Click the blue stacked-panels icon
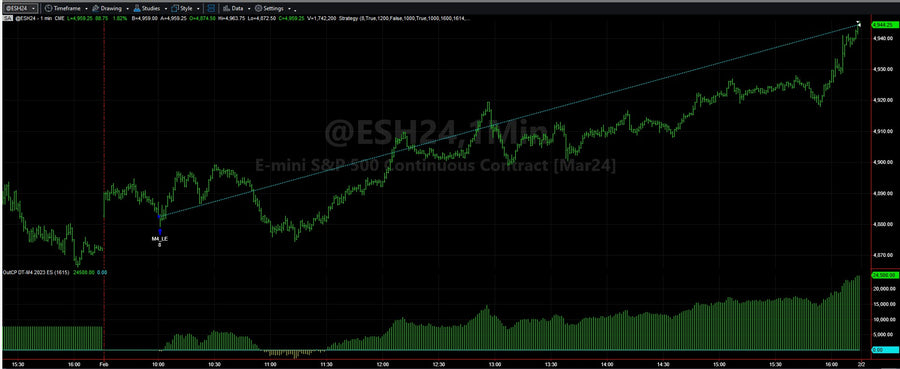This screenshot has height=369, width=900. pyautogui.click(x=211, y=9)
